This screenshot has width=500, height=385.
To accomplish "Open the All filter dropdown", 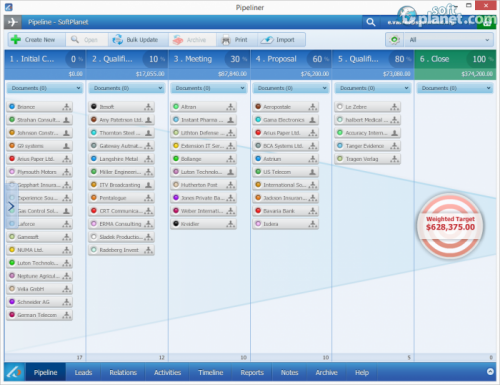I will (x=449, y=40).
